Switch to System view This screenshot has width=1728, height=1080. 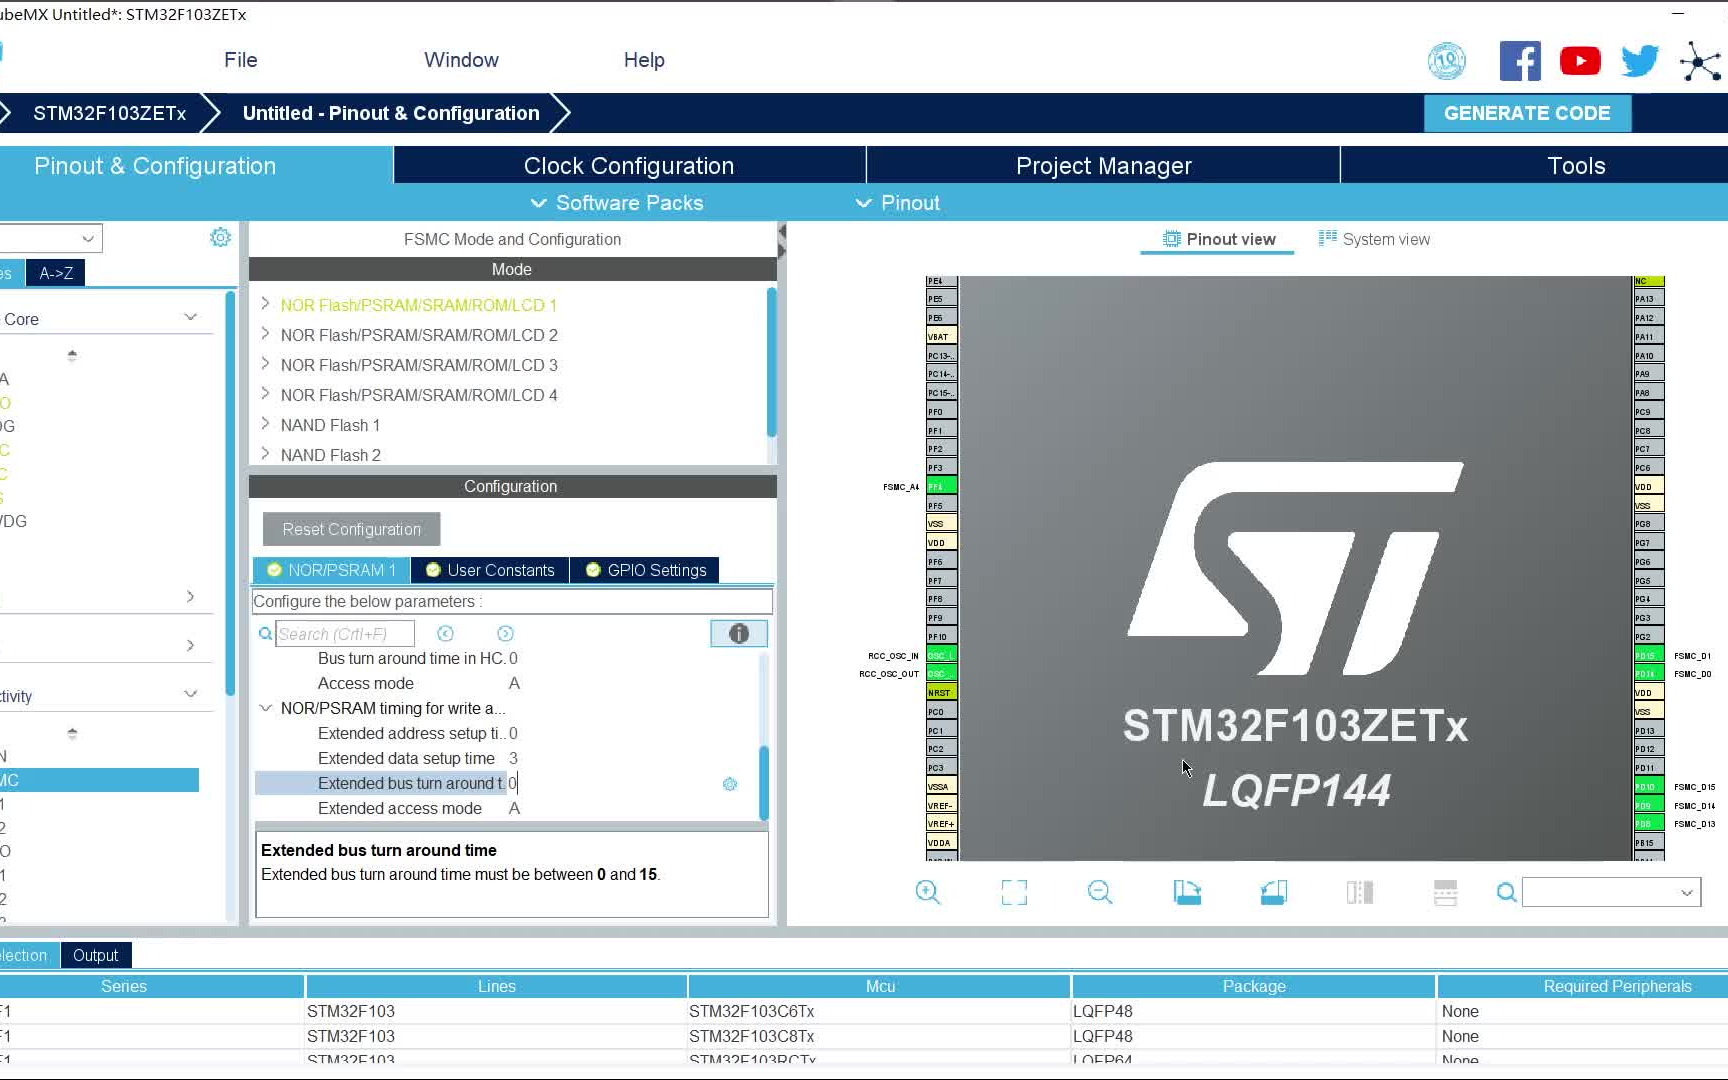tap(1375, 239)
